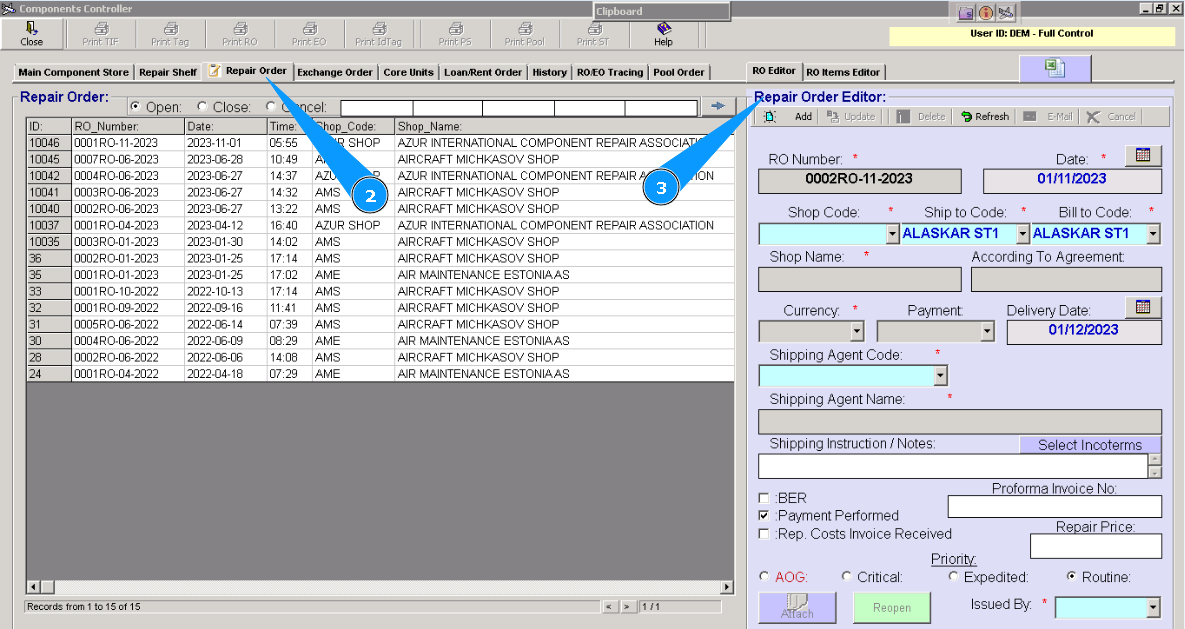Image resolution: width=1185 pixels, height=629 pixels.
Task: Click Delete icon in editor toolbar
Action: coord(903,116)
